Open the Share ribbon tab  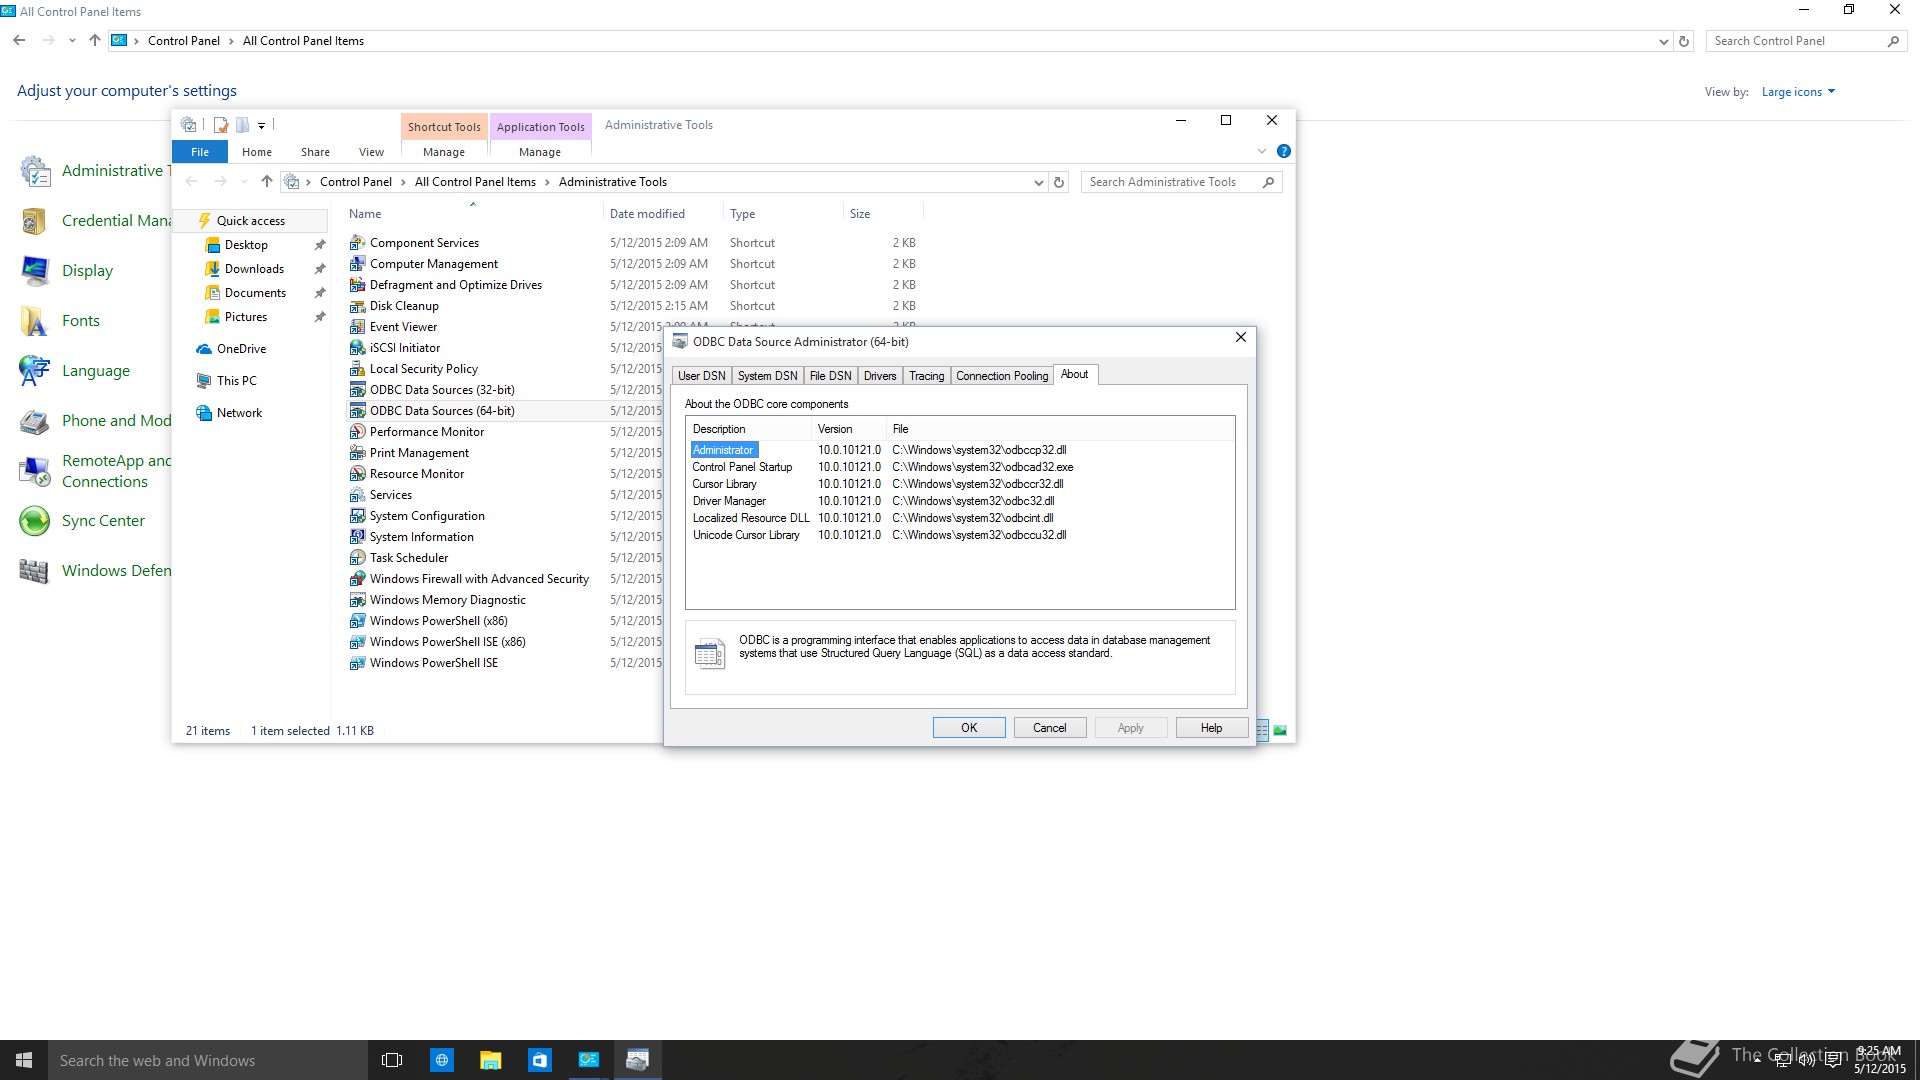[315, 152]
